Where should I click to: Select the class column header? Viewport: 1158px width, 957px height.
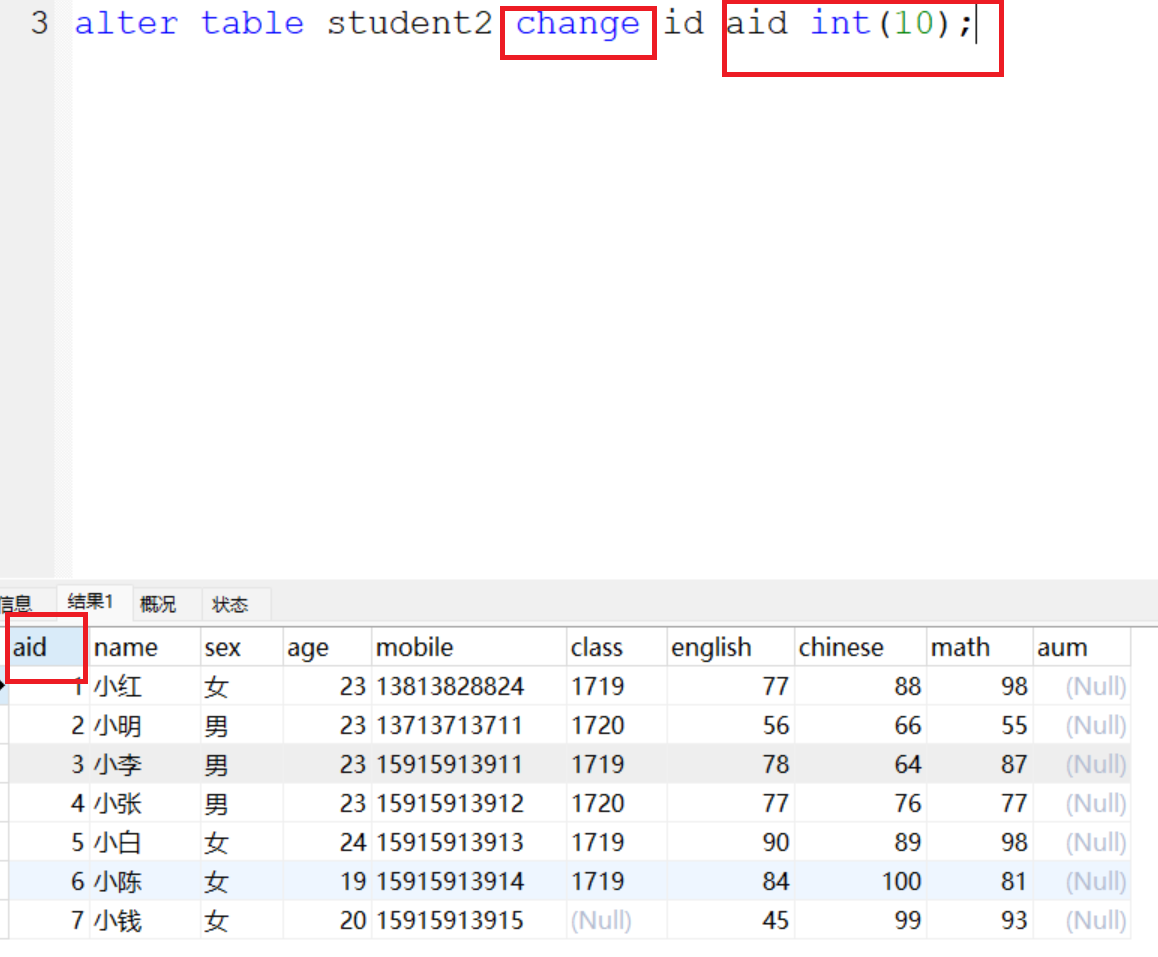point(616,648)
